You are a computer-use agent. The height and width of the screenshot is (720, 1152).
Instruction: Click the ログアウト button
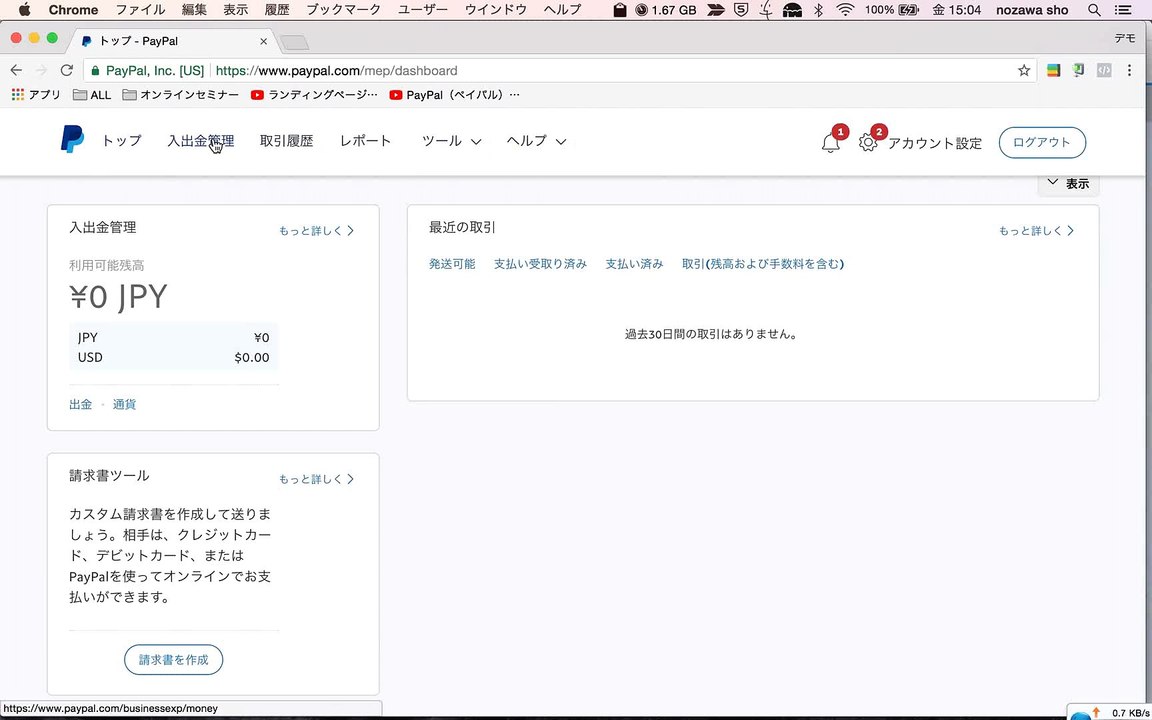pos(1042,143)
